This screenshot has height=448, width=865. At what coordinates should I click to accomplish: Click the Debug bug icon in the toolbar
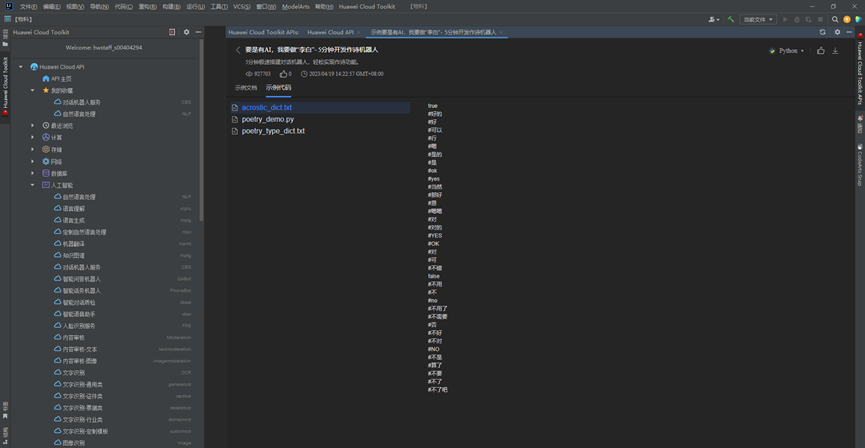pos(797,19)
